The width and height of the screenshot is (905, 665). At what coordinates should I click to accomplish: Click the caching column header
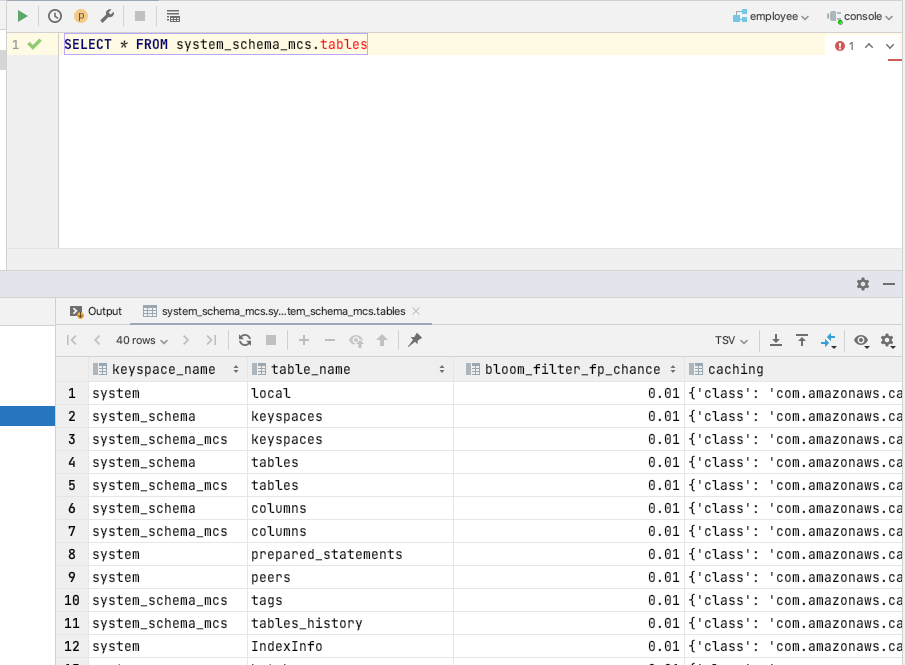point(793,369)
